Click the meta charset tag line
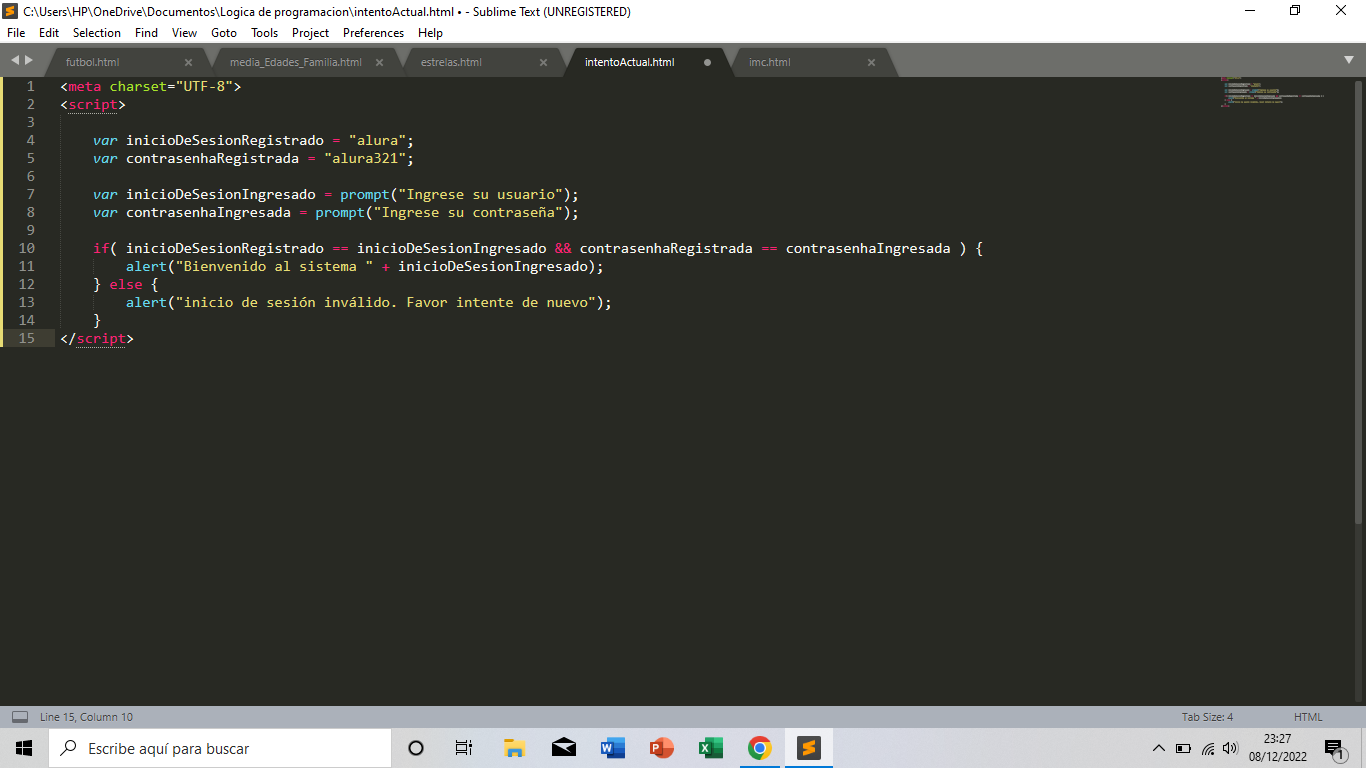This screenshot has height=768, width=1366. pyautogui.click(x=151, y=86)
